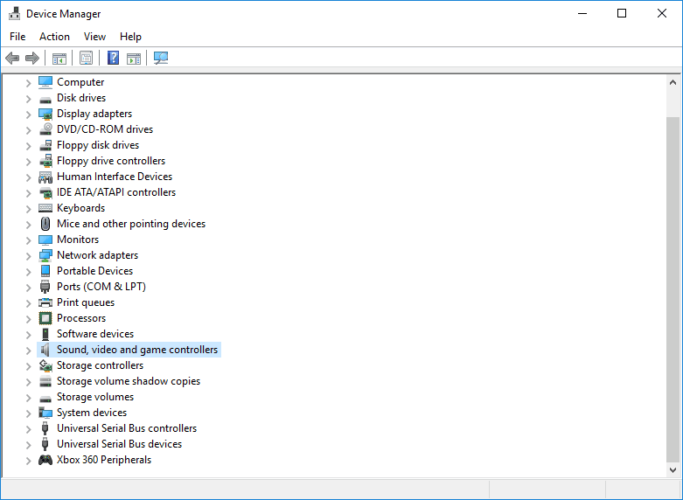The width and height of the screenshot is (683, 500).
Task: Open the Action menu
Action: (x=54, y=37)
